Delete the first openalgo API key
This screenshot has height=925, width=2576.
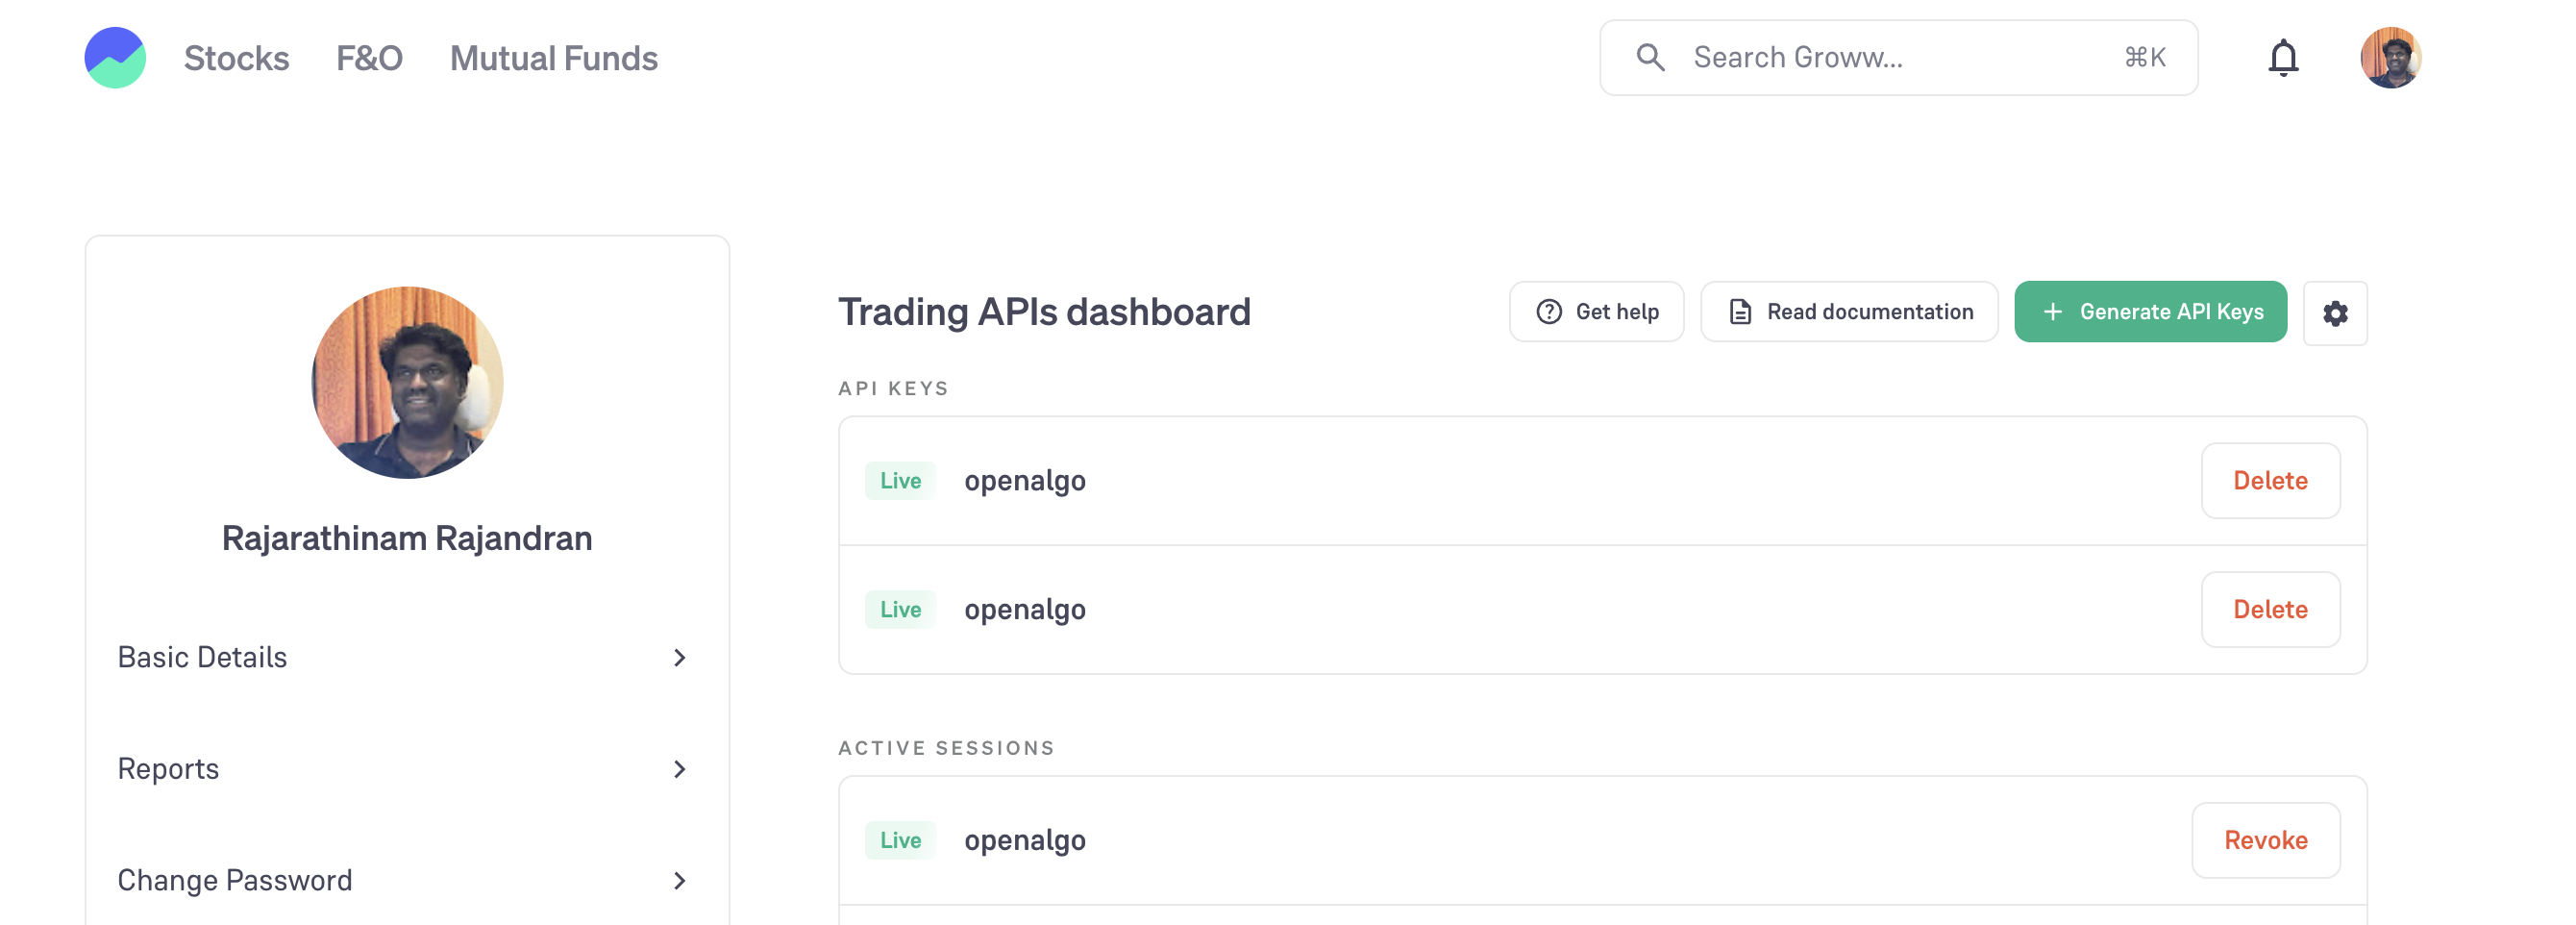2270,481
